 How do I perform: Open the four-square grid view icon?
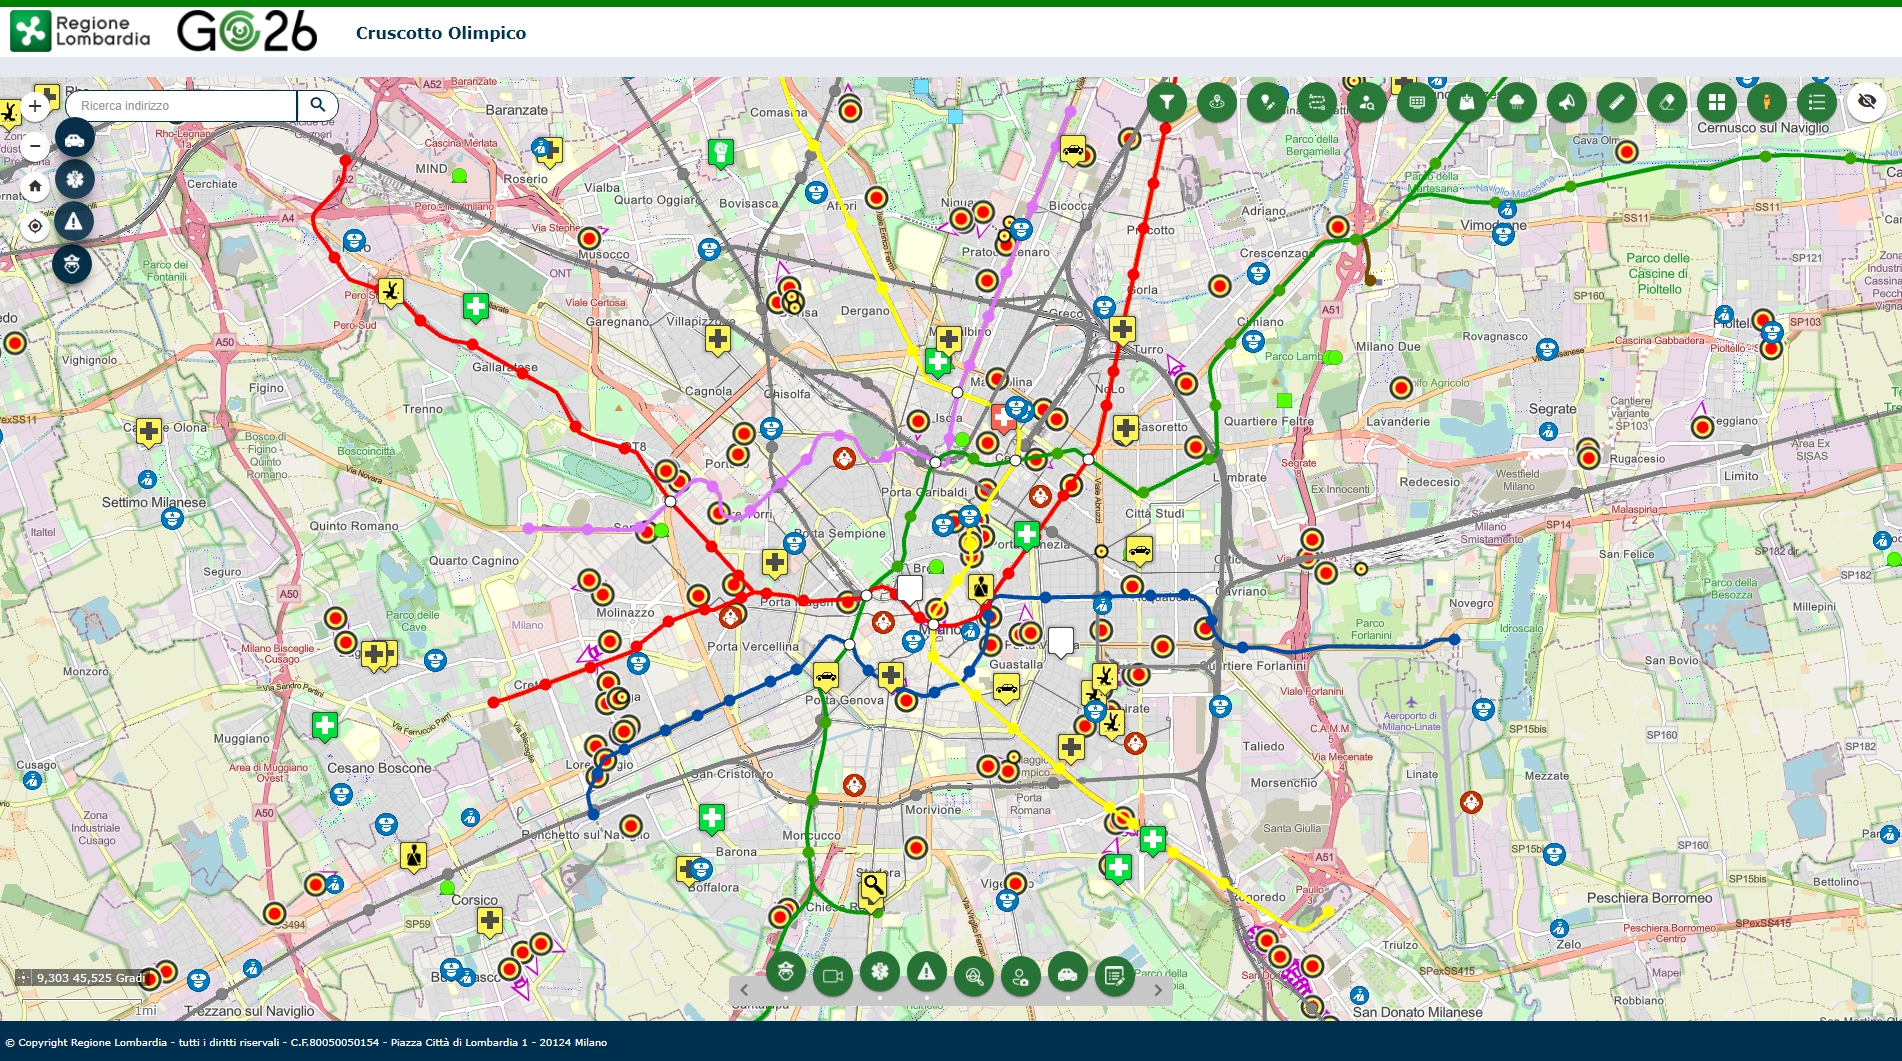coord(1716,102)
